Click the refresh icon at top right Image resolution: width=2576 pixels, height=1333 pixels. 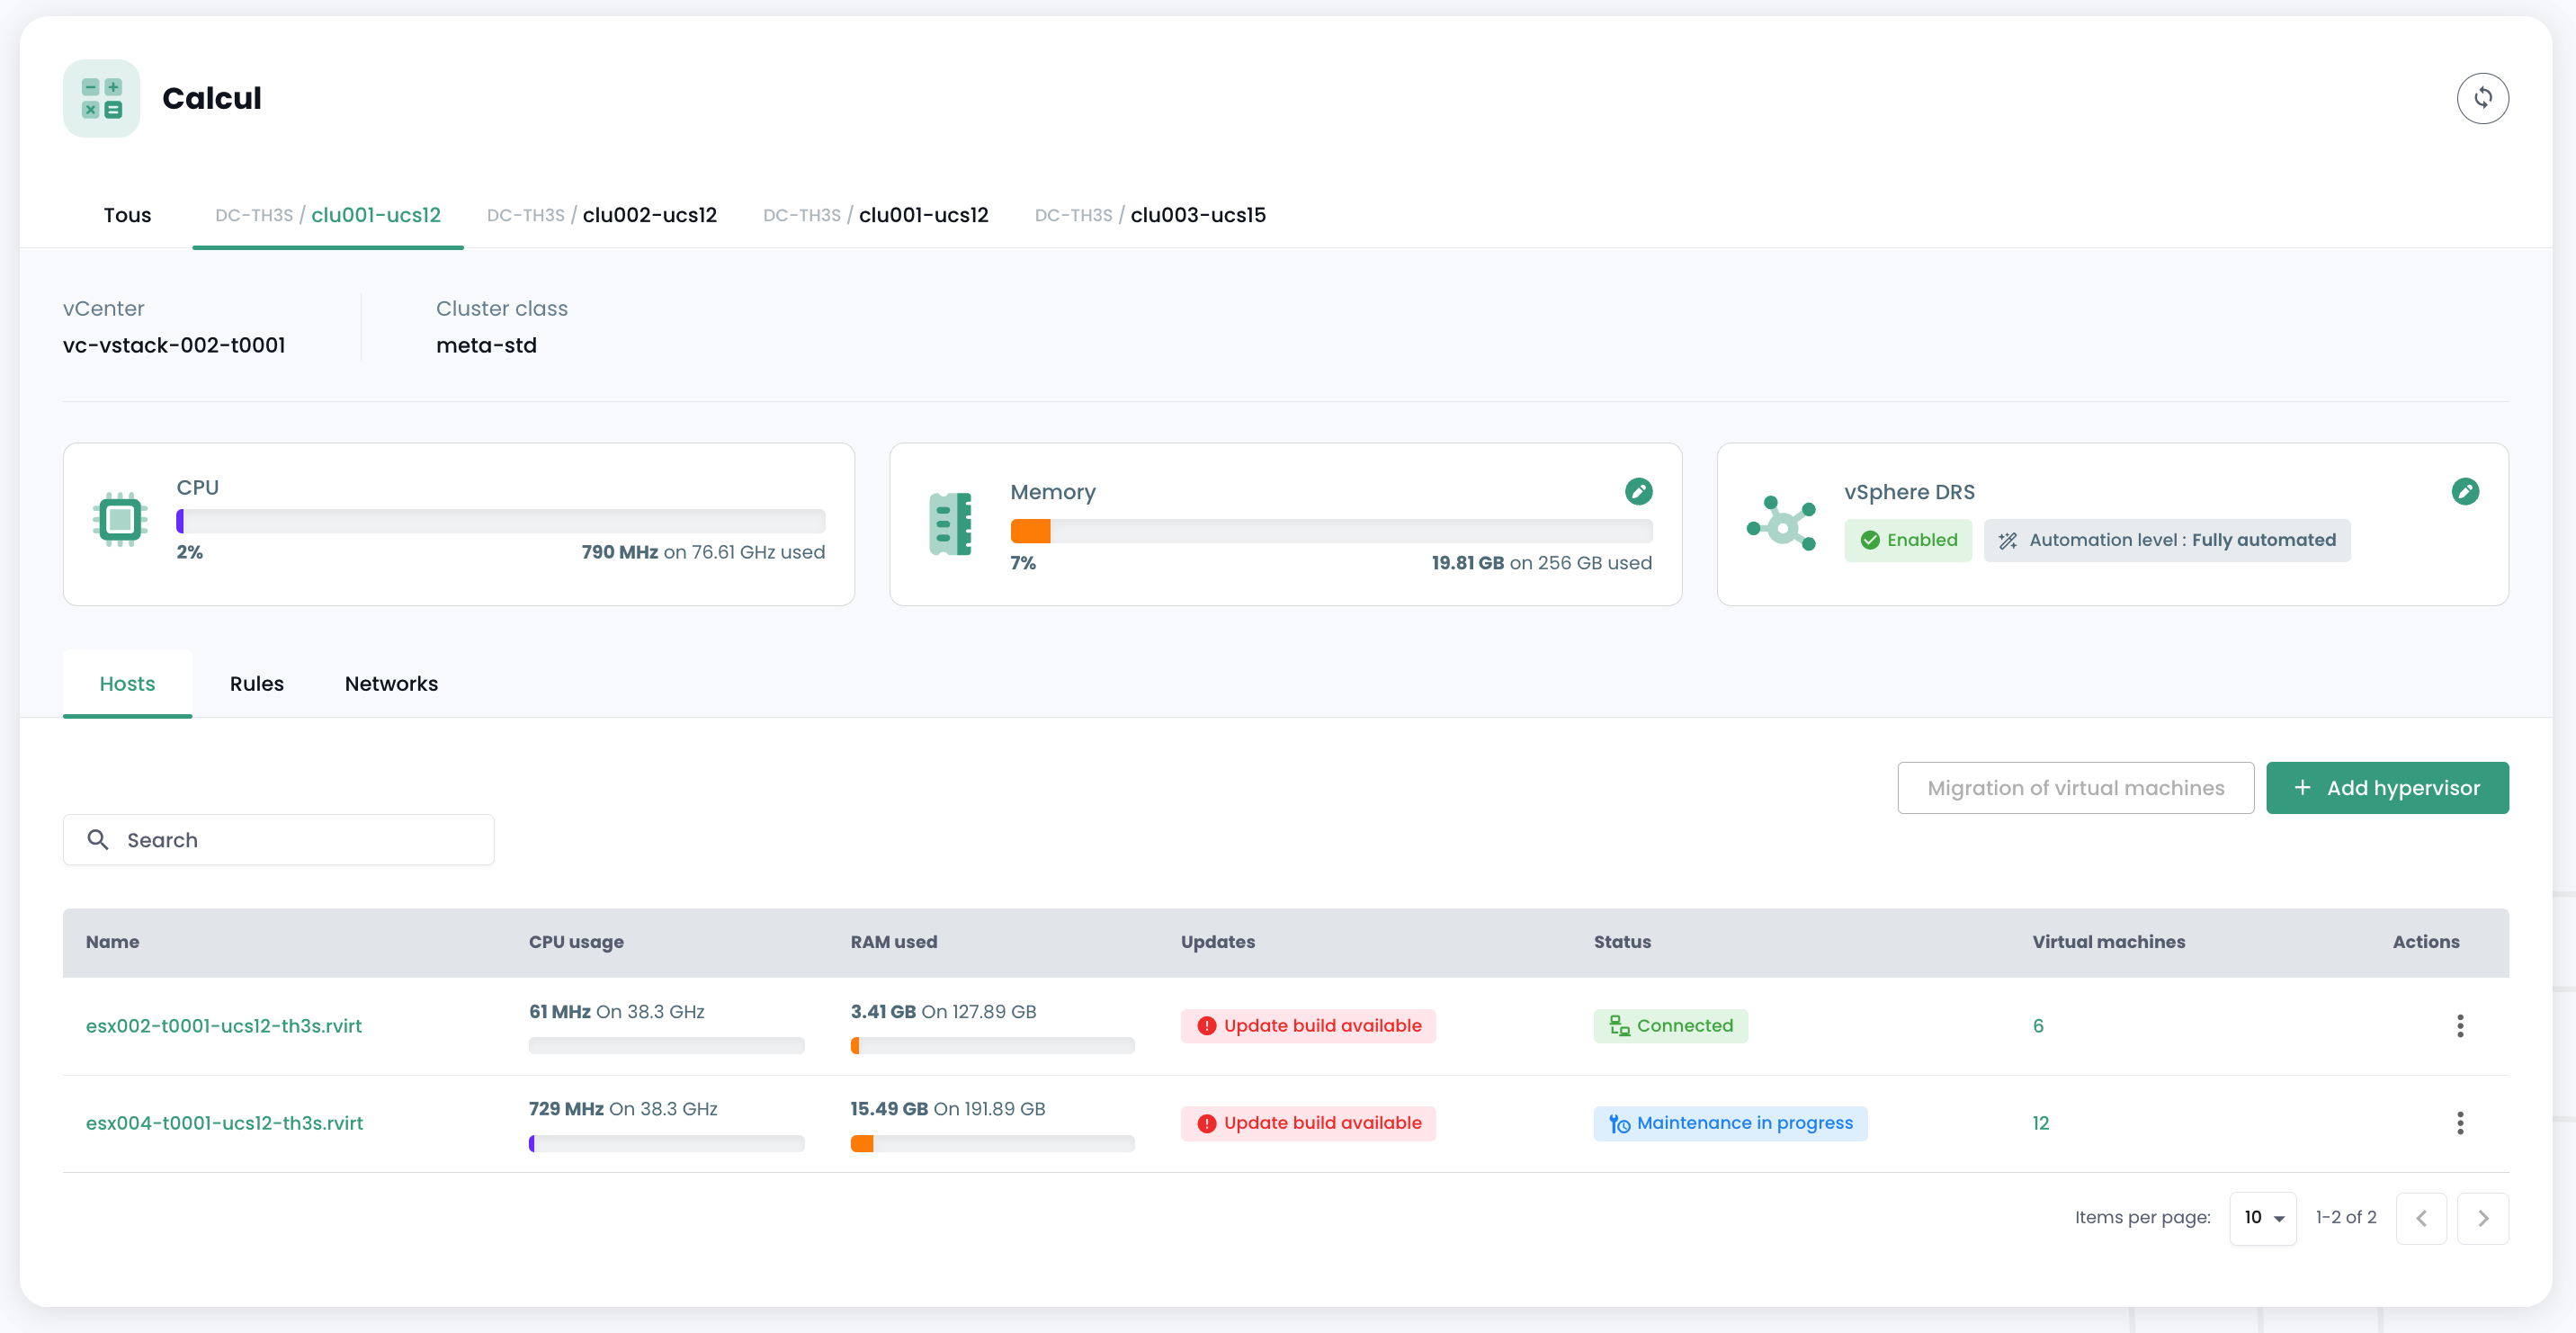click(x=2482, y=98)
